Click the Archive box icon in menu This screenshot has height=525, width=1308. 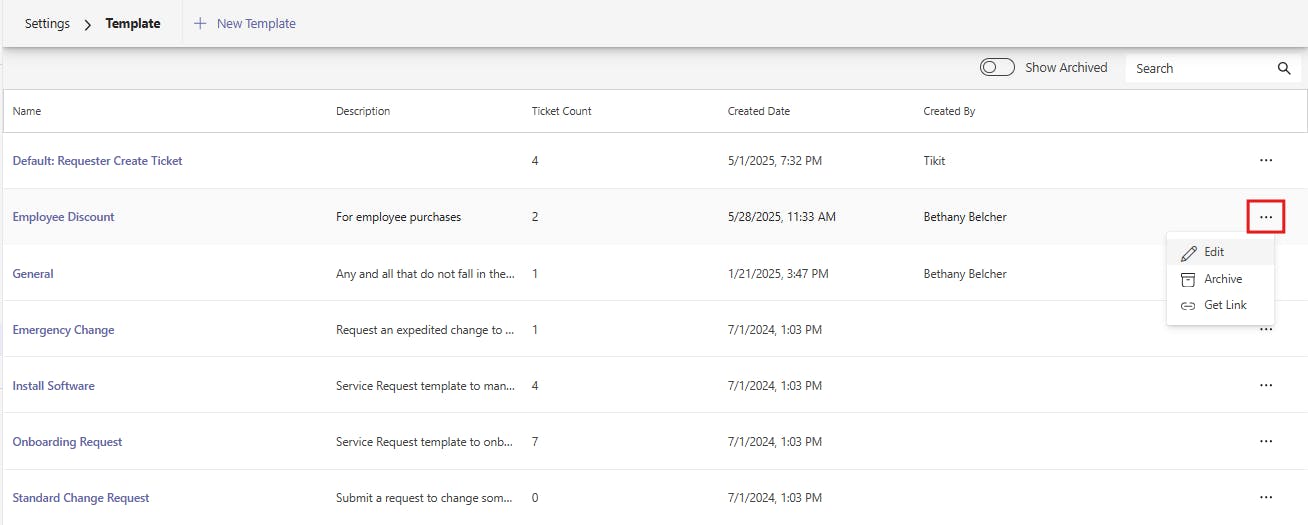click(x=1188, y=279)
